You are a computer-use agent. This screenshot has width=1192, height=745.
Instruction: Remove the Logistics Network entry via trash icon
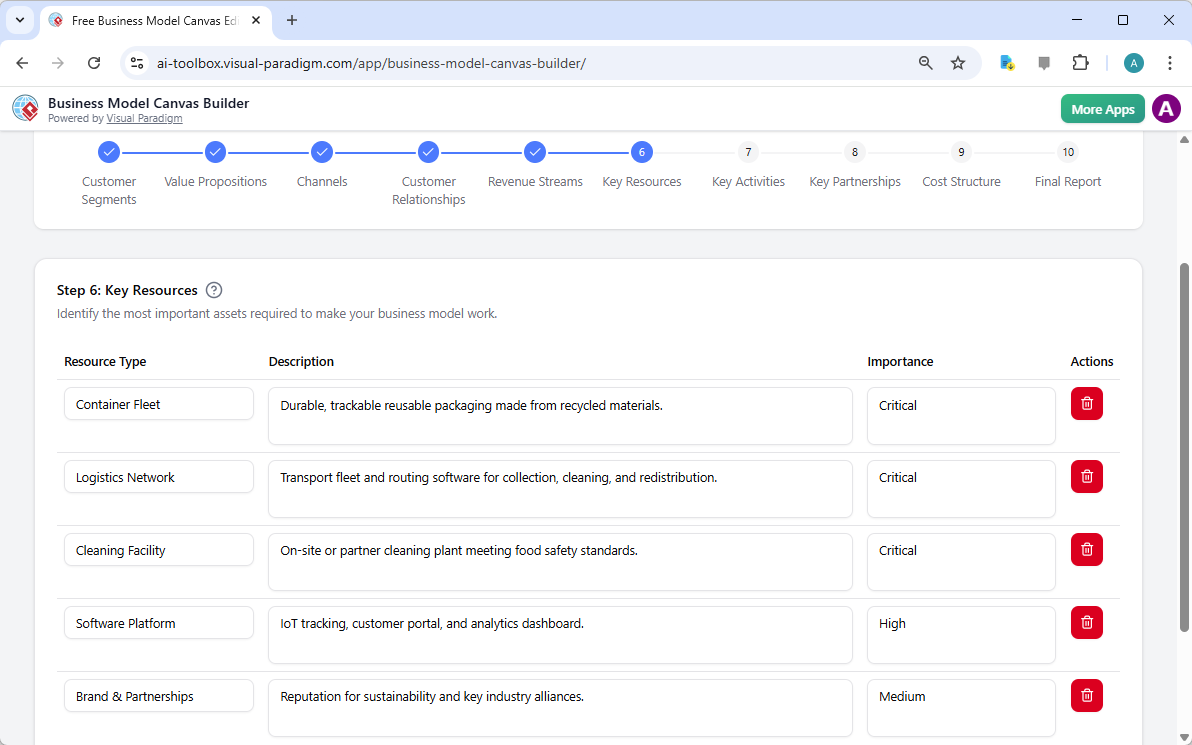(x=1087, y=476)
